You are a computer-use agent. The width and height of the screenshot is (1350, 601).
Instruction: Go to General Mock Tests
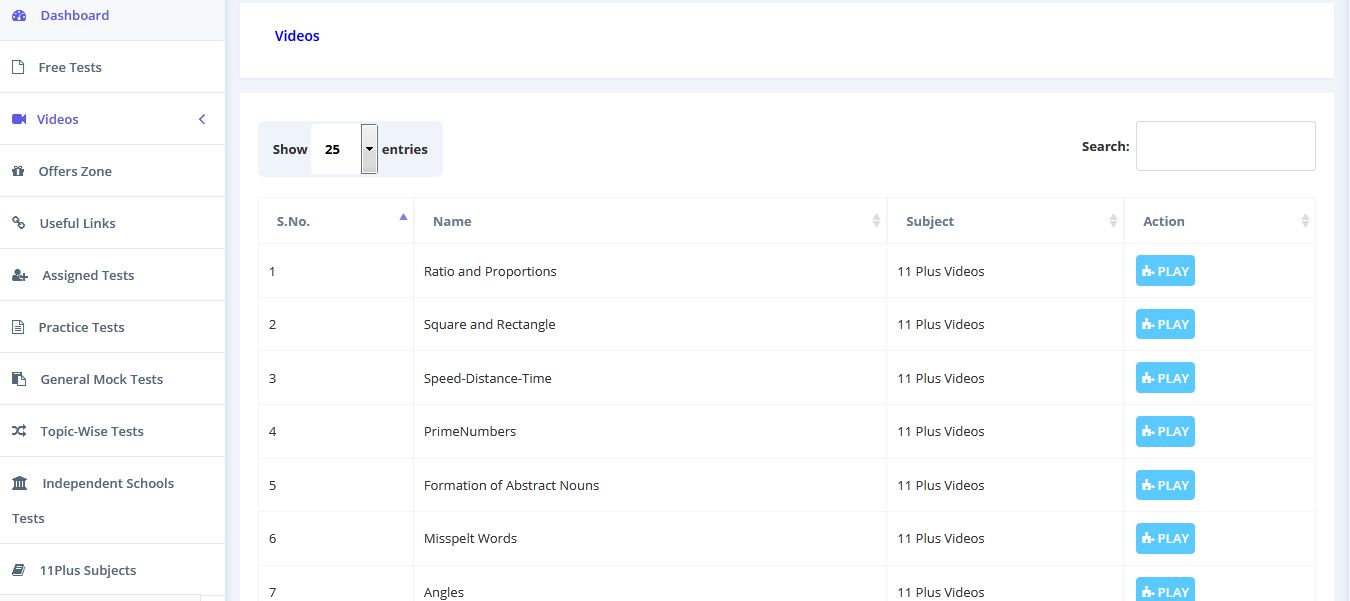tap(112, 379)
